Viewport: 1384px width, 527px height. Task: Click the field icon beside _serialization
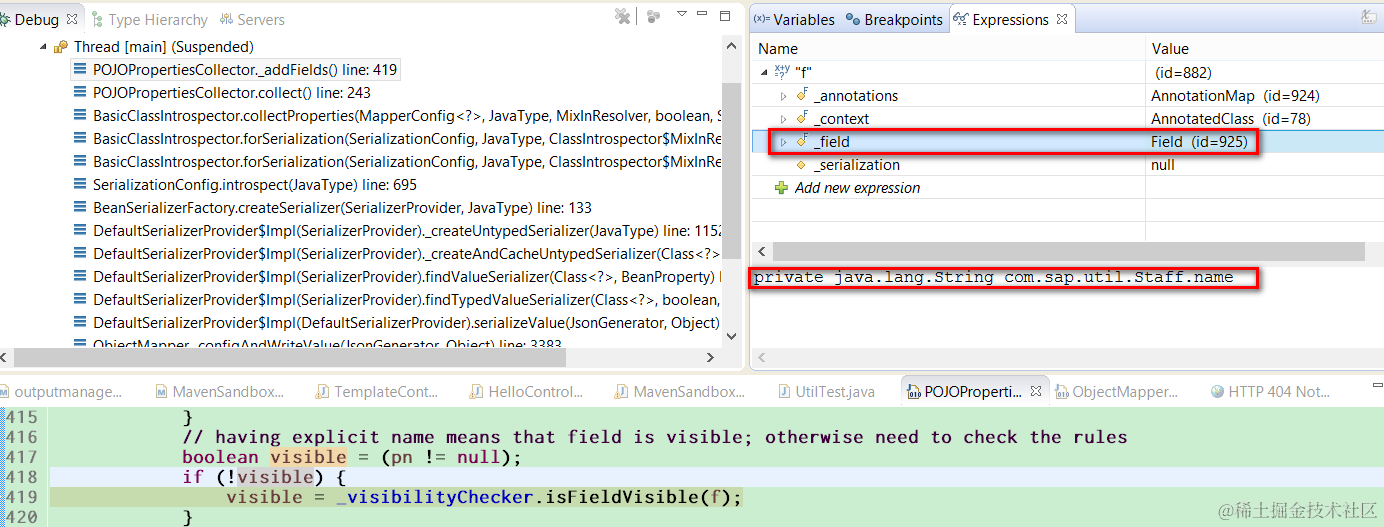(801, 165)
